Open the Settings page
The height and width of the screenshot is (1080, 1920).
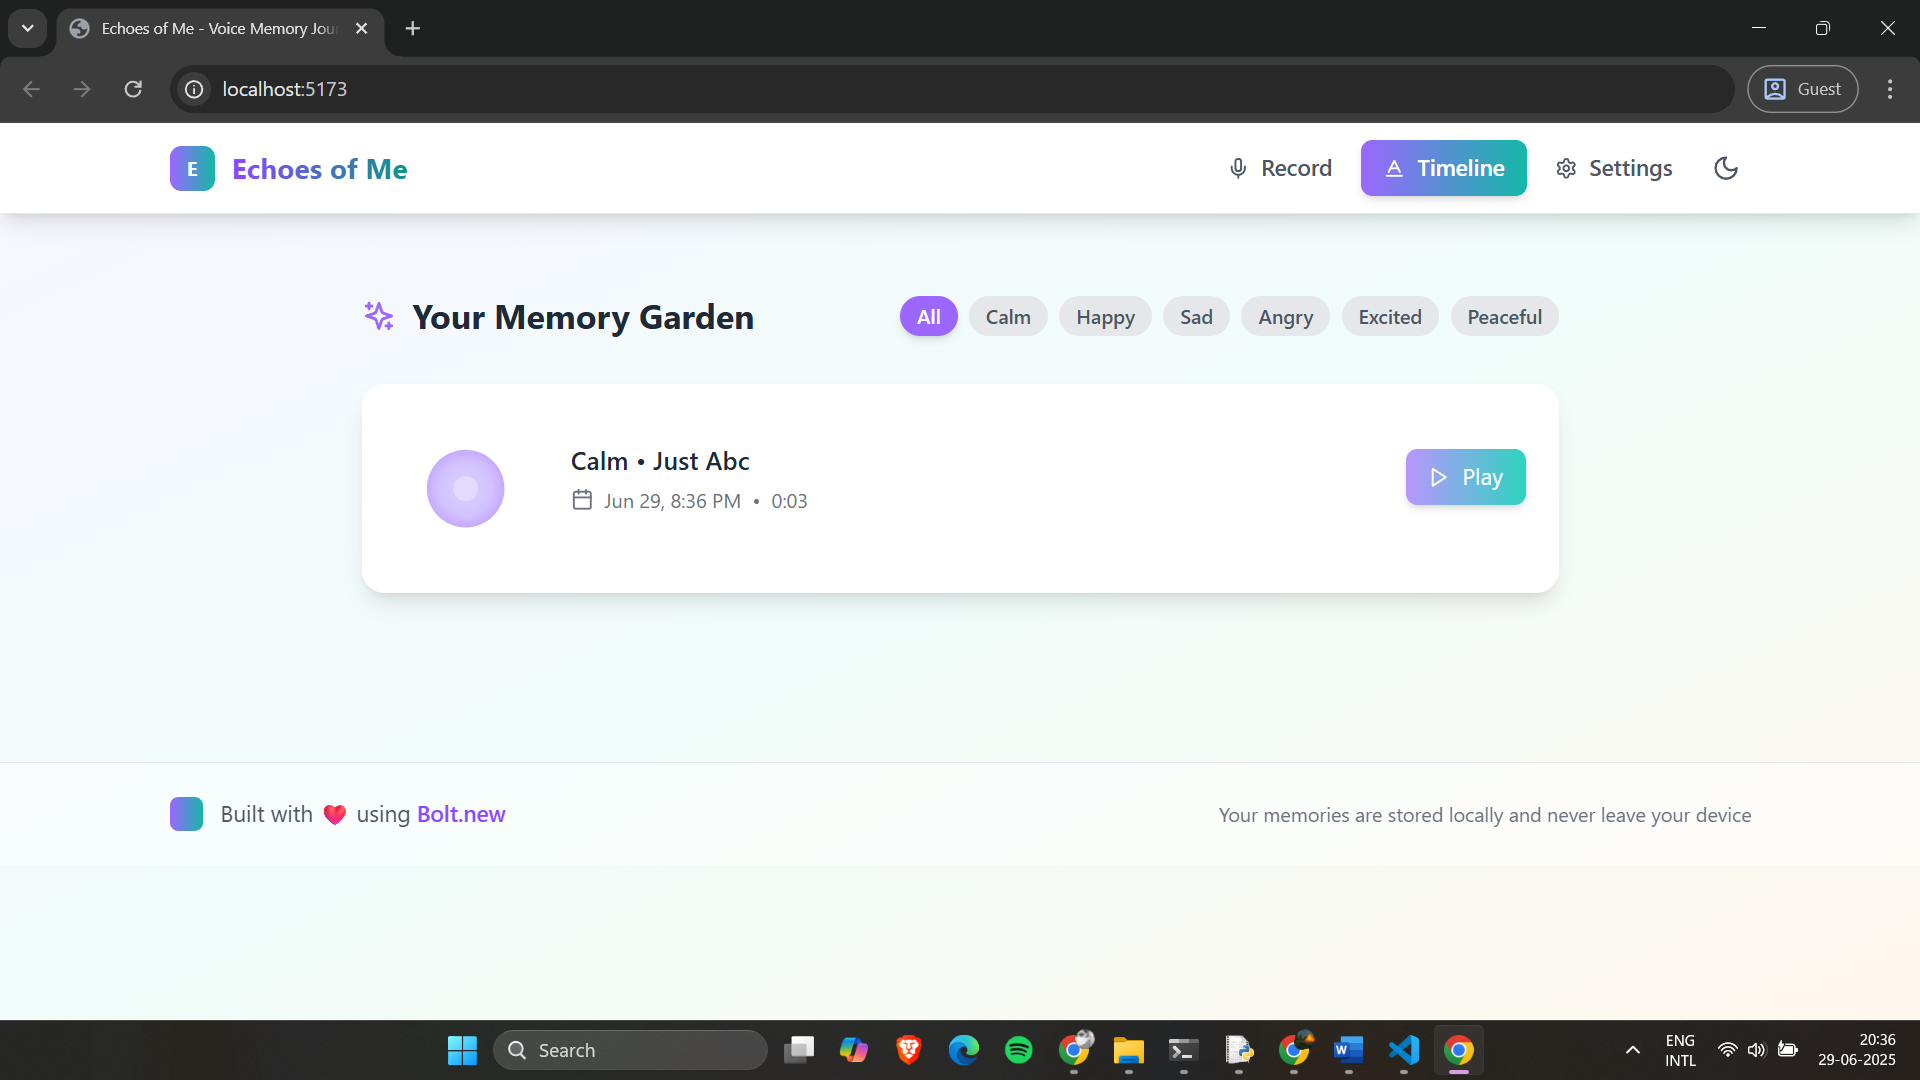1614,168
